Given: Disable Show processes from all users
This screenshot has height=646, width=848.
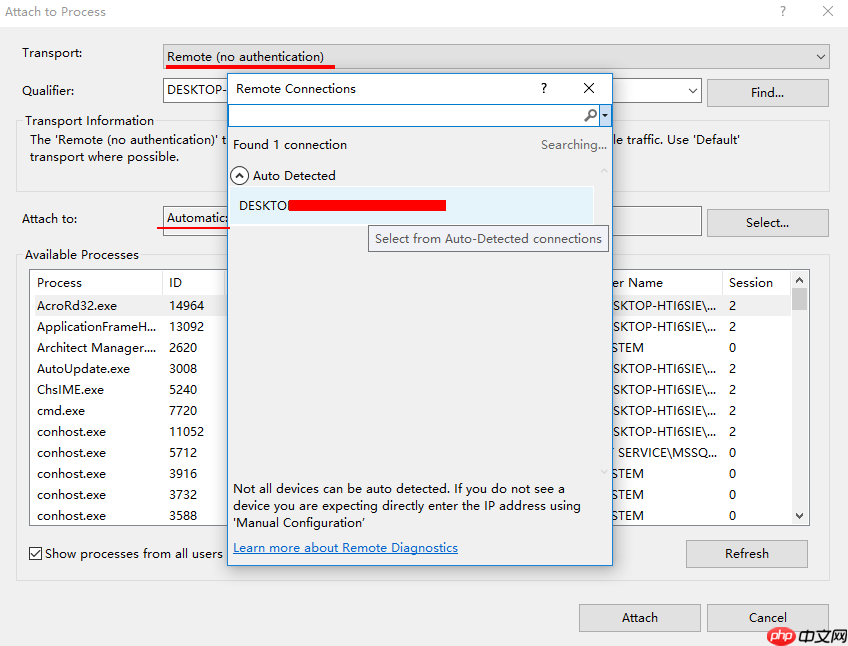Looking at the screenshot, I should [35, 553].
